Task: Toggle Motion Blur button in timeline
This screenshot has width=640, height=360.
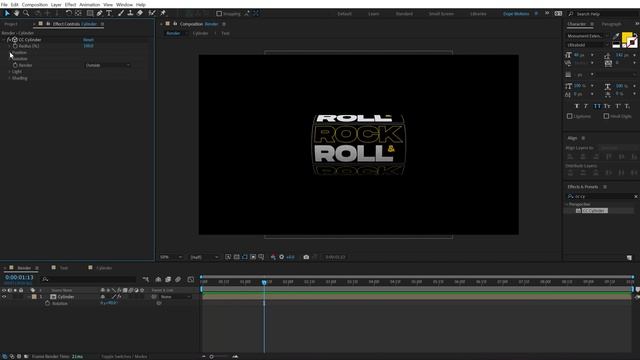Action: click(178, 280)
